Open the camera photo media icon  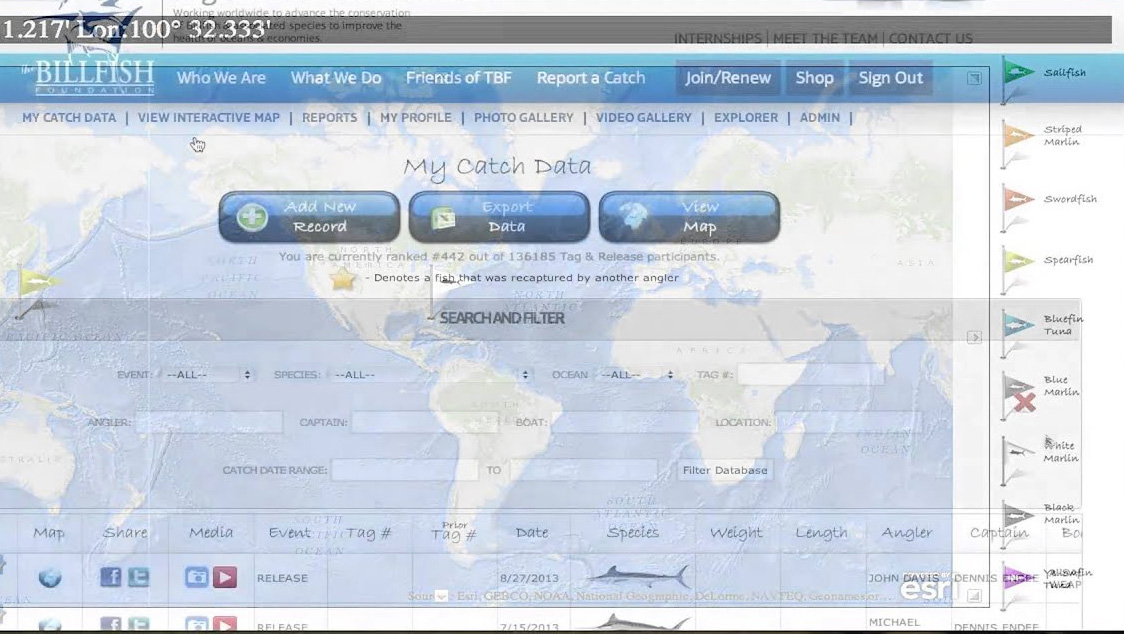coord(197,577)
